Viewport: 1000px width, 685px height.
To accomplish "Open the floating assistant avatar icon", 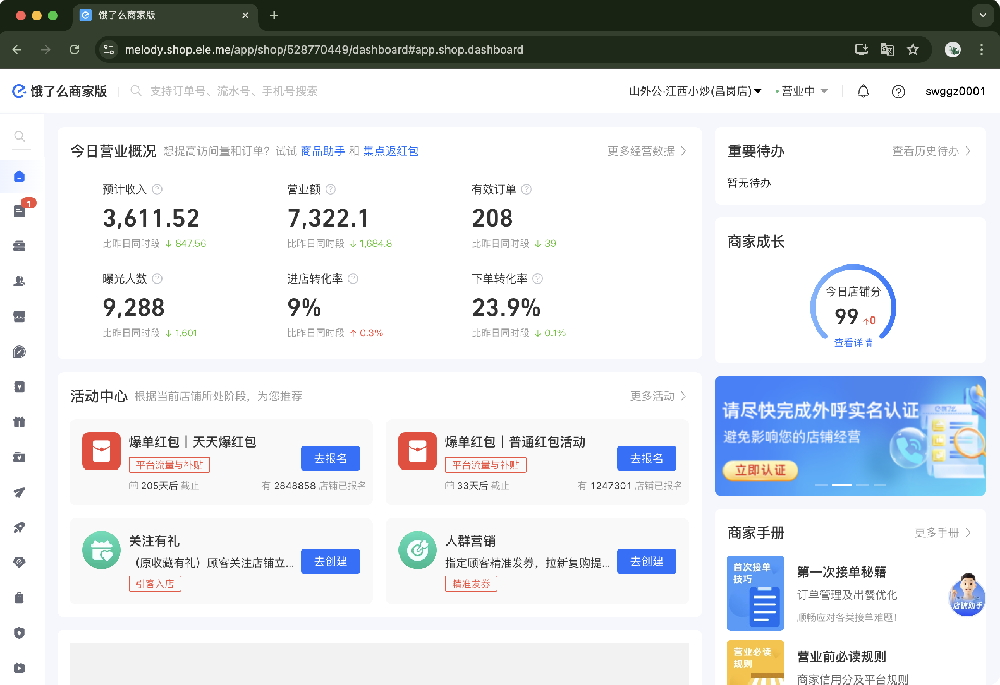I will [966, 594].
